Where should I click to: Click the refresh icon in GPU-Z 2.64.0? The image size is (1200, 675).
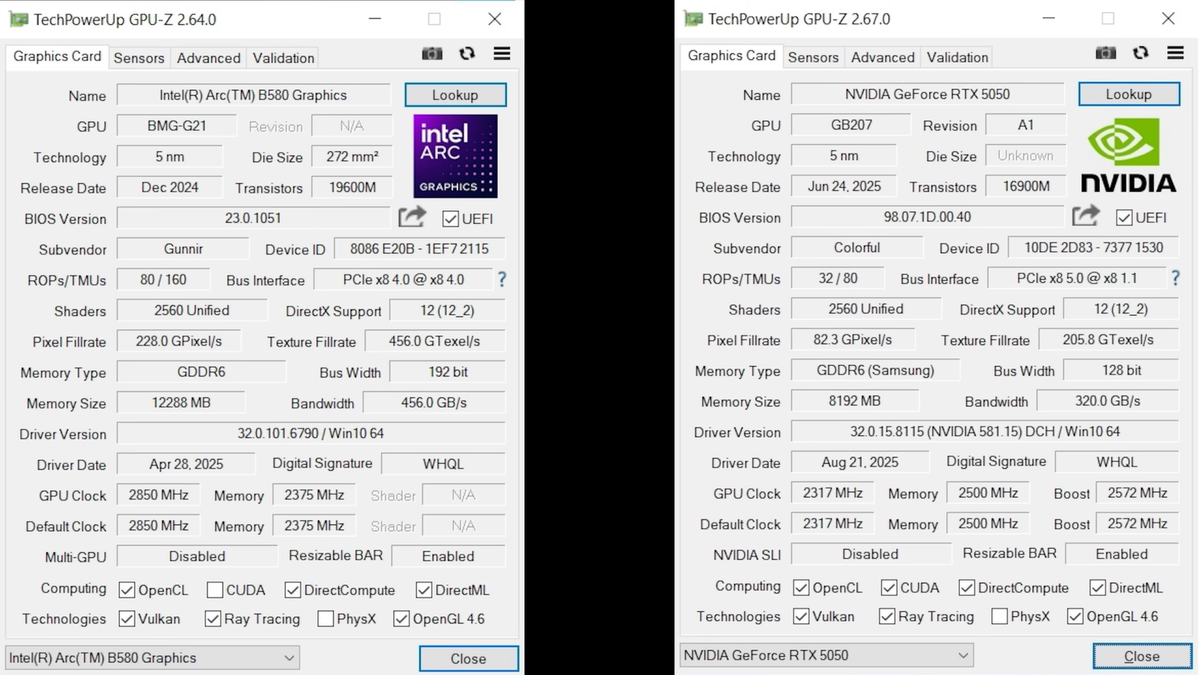pyautogui.click(x=467, y=54)
